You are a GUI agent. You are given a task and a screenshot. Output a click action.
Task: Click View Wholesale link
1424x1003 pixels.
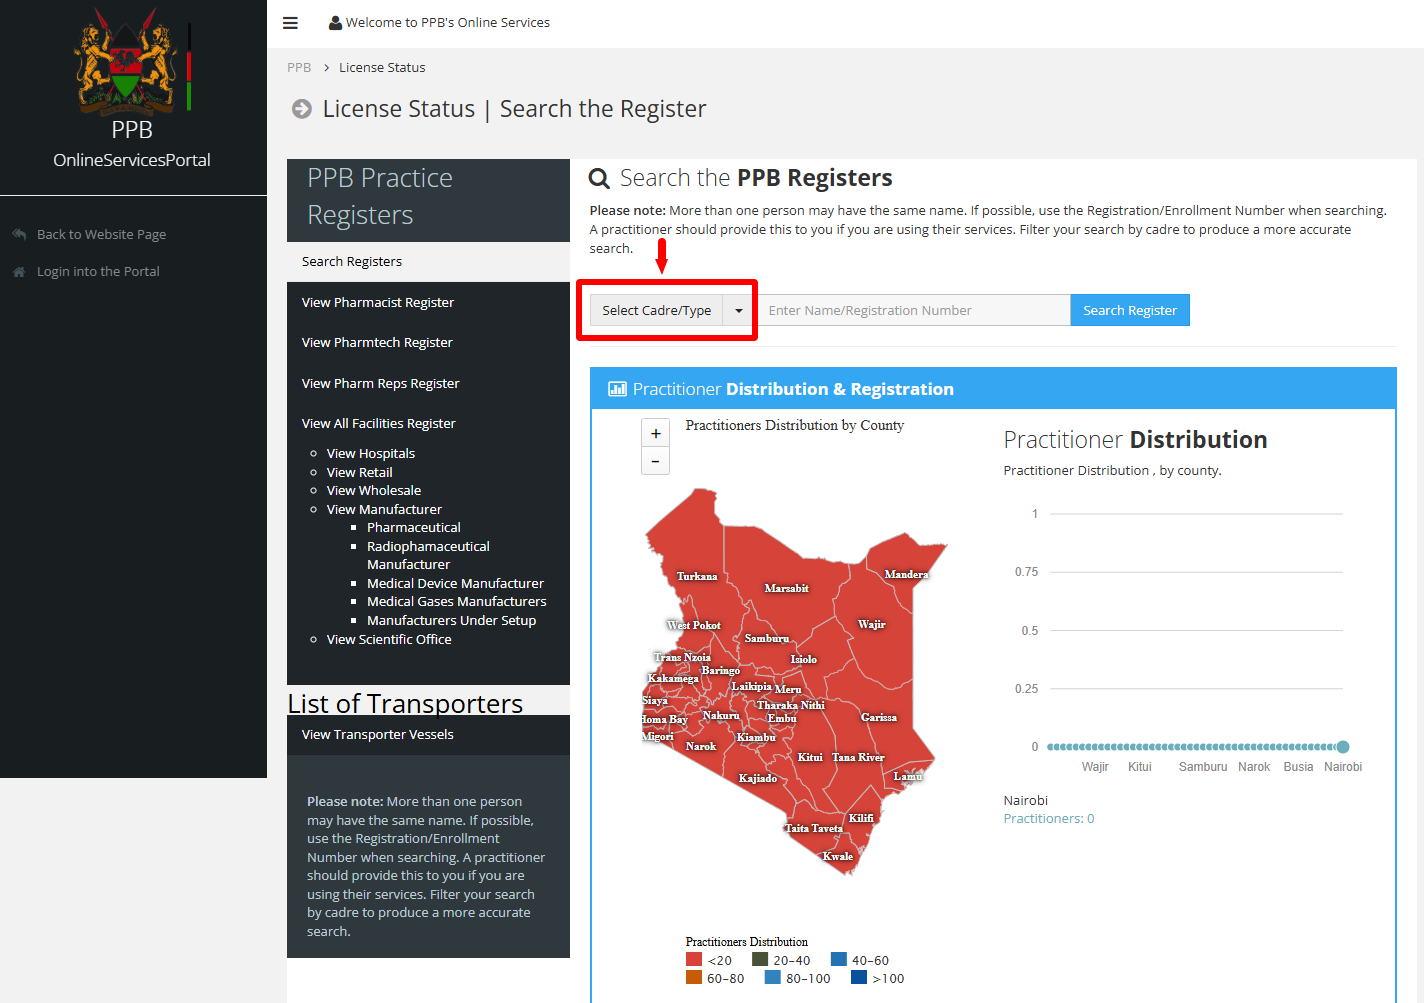coord(374,490)
